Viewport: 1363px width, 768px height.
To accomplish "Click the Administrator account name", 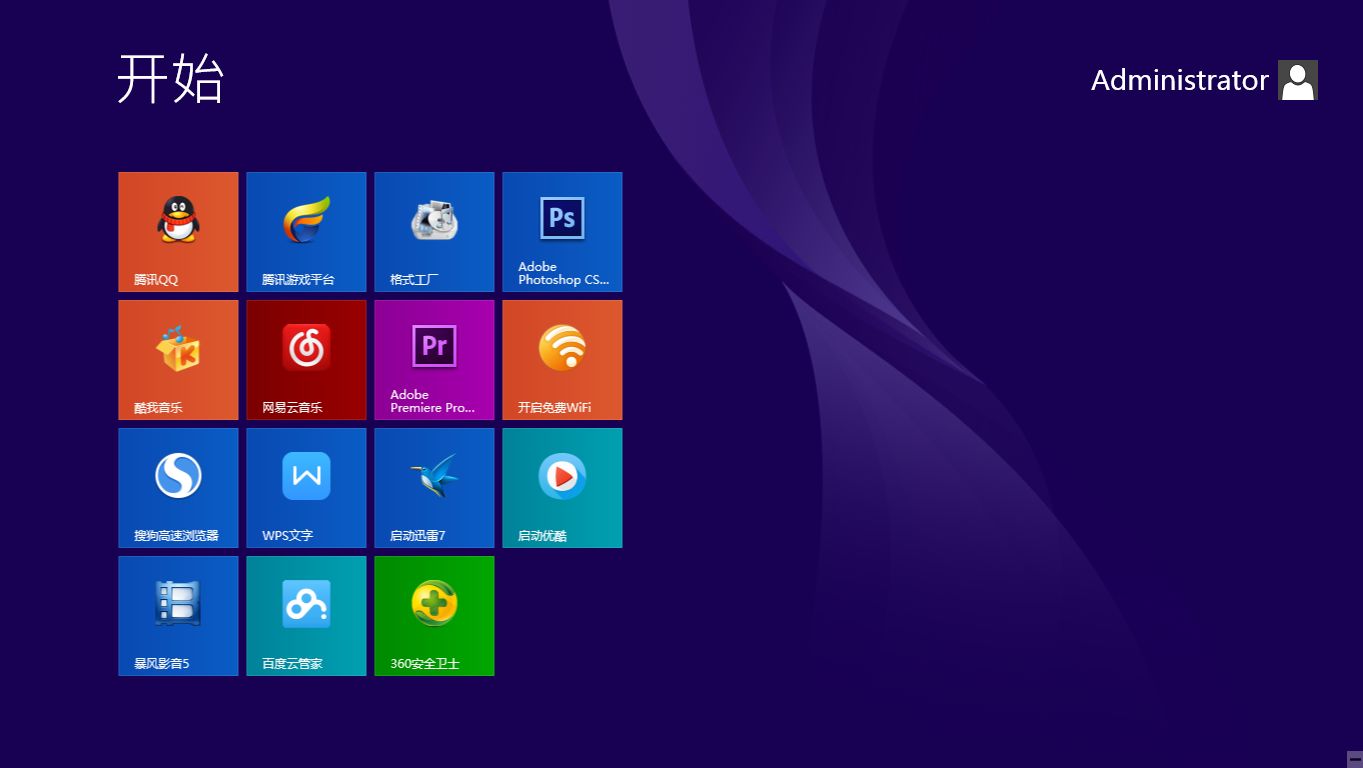I will pyautogui.click(x=1180, y=80).
